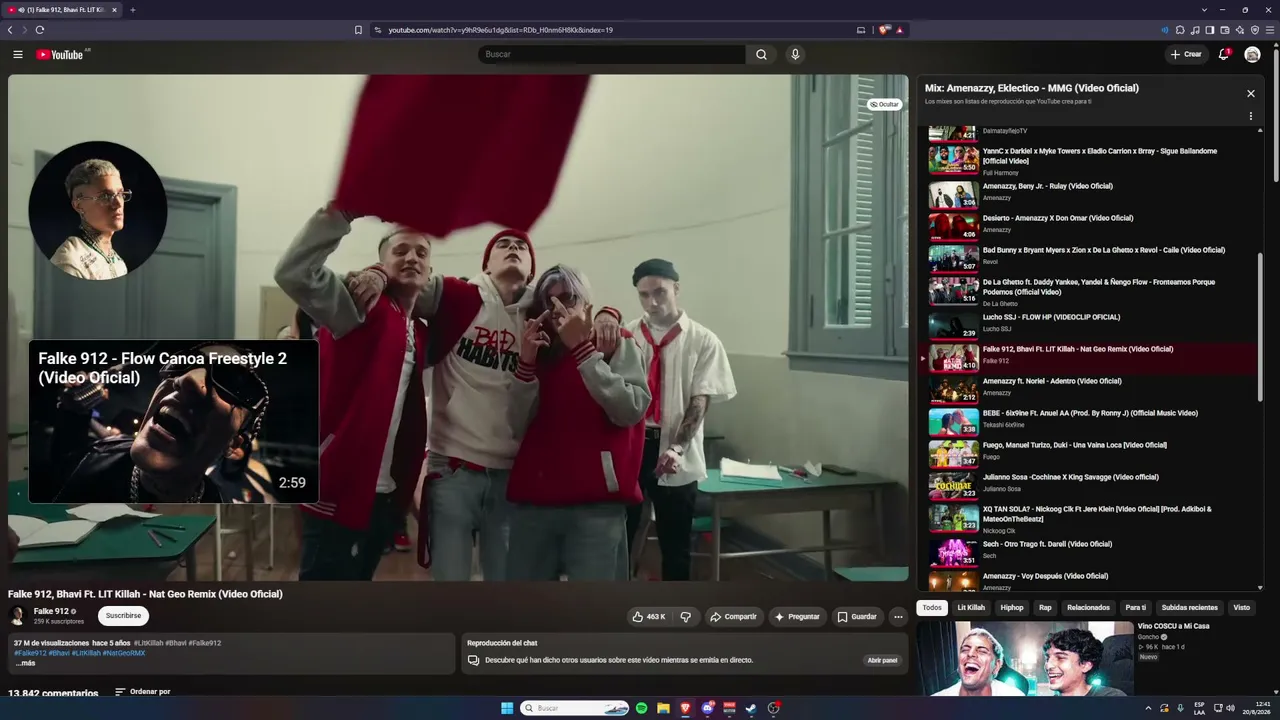Open more video actions menu
The width and height of the screenshot is (1280, 720).
click(x=898, y=617)
